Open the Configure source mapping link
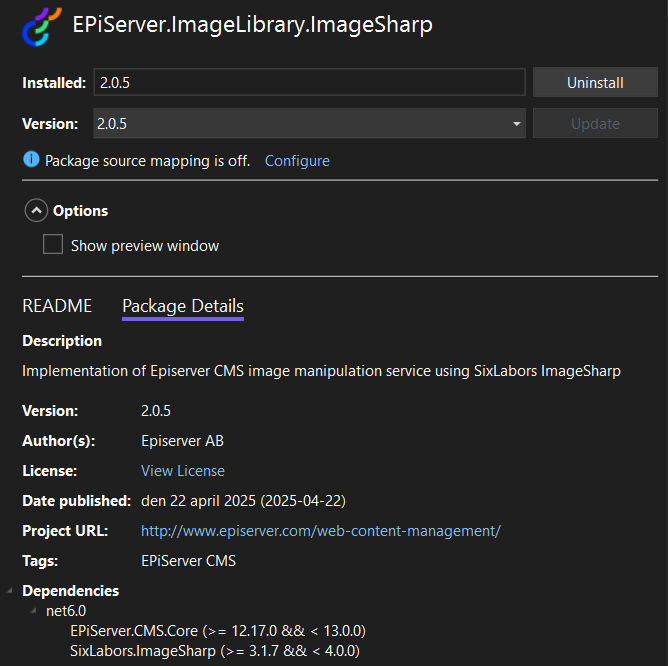This screenshot has height=666, width=668. tap(297, 161)
